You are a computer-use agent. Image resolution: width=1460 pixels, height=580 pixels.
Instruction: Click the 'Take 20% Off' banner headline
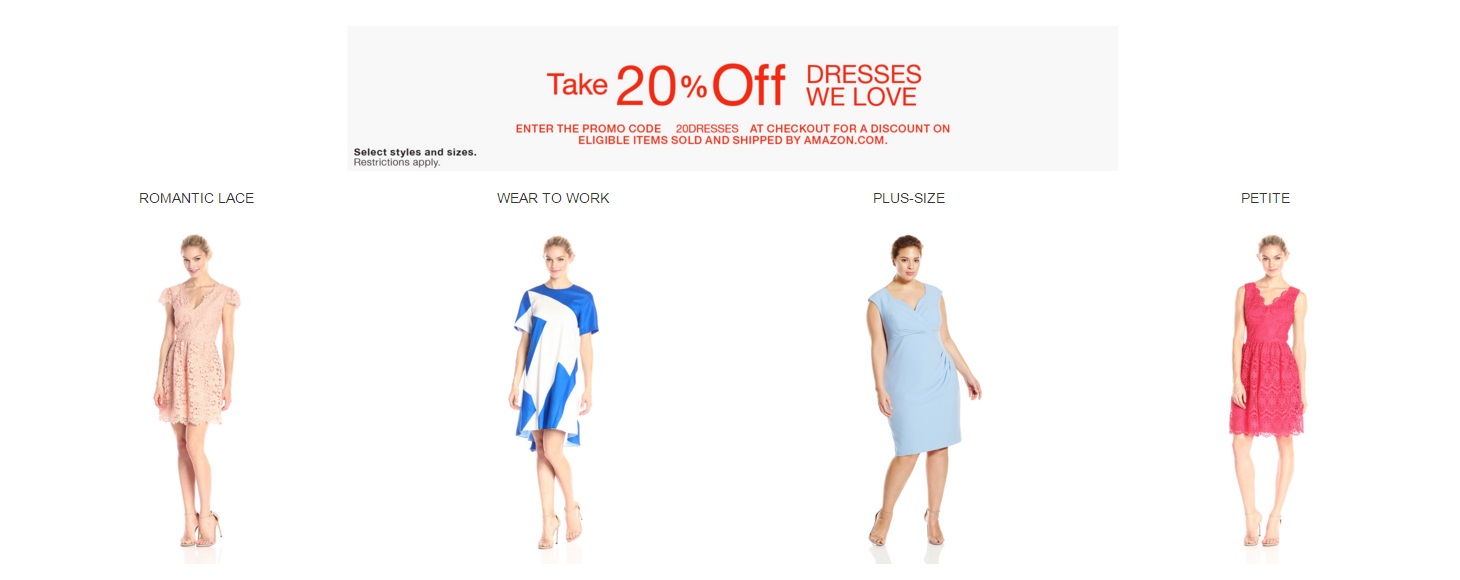click(x=666, y=86)
